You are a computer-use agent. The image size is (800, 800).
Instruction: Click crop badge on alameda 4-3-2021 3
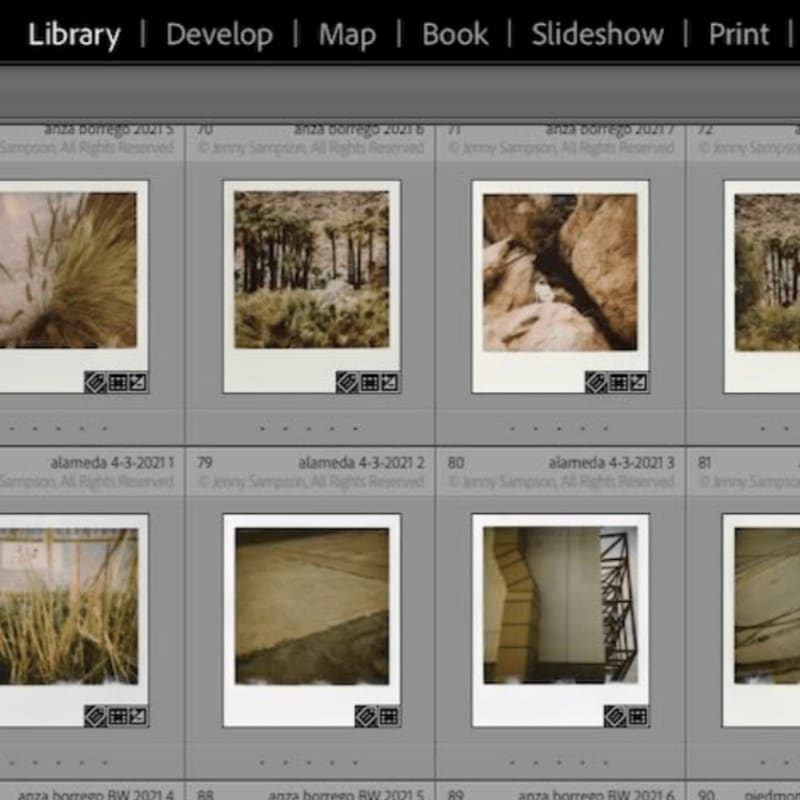(x=637, y=716)
